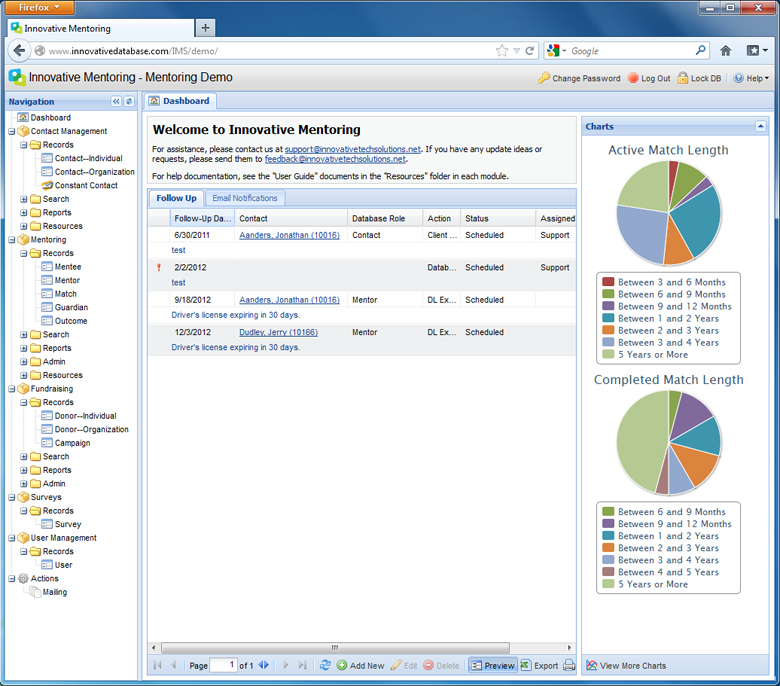Open Aanders, Jonathan link in 6/30/2011 row
The width and height of the screenshot is (780, 686).
click(290, 235)
